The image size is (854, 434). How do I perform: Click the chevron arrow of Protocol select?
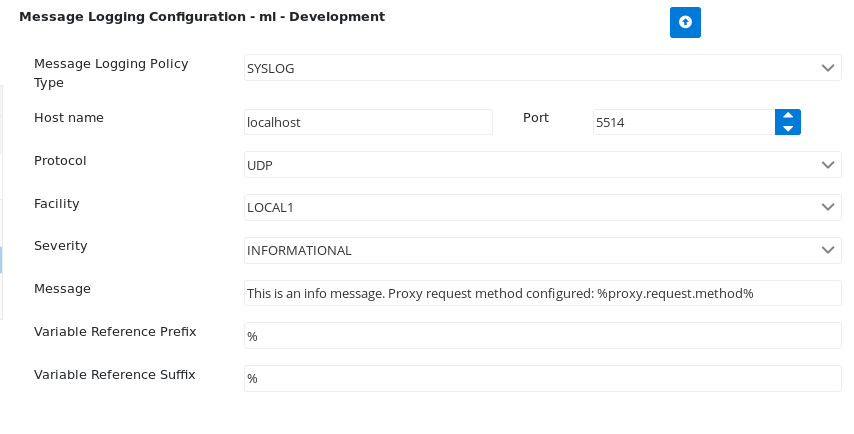point(828,165)
